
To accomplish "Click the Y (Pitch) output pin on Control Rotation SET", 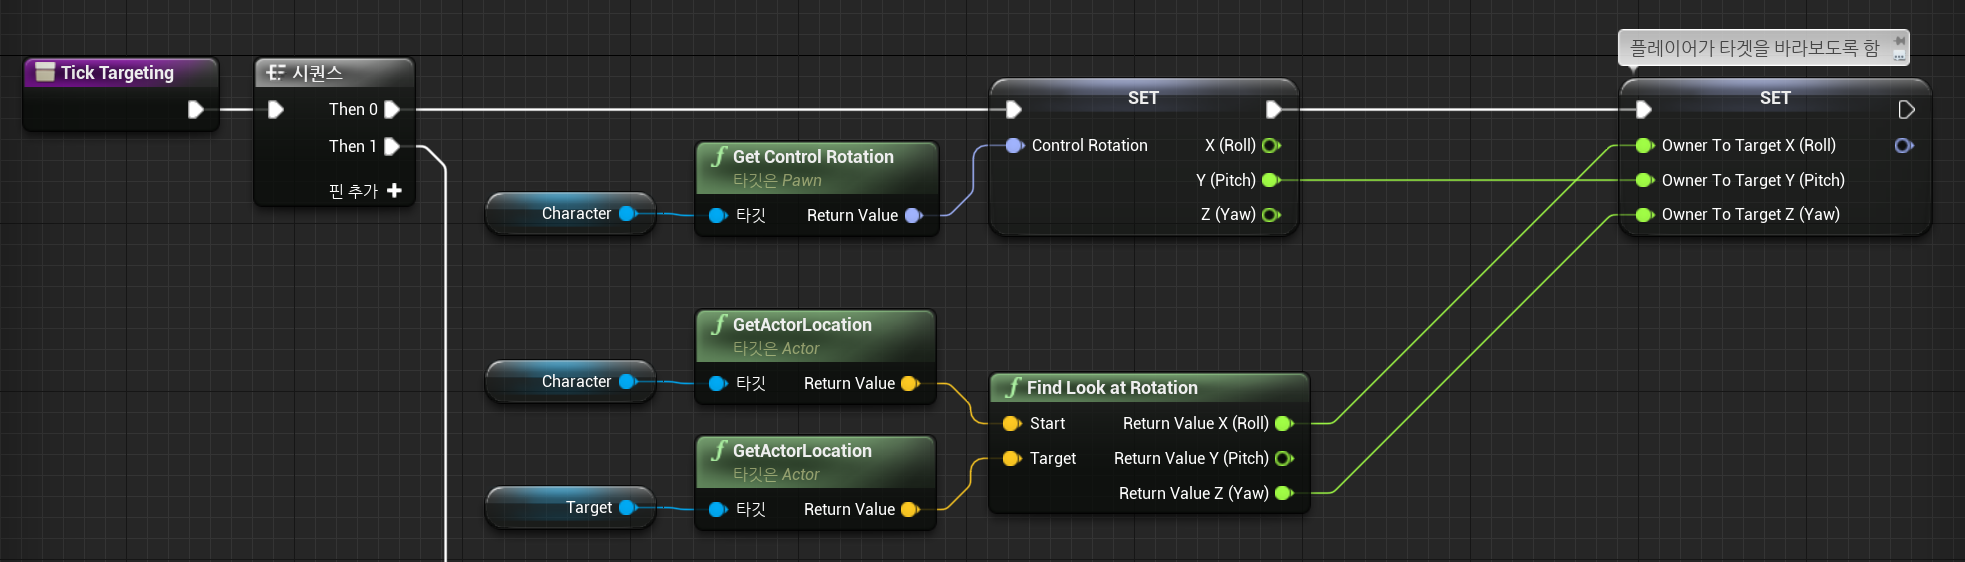I will [1271, 180].
